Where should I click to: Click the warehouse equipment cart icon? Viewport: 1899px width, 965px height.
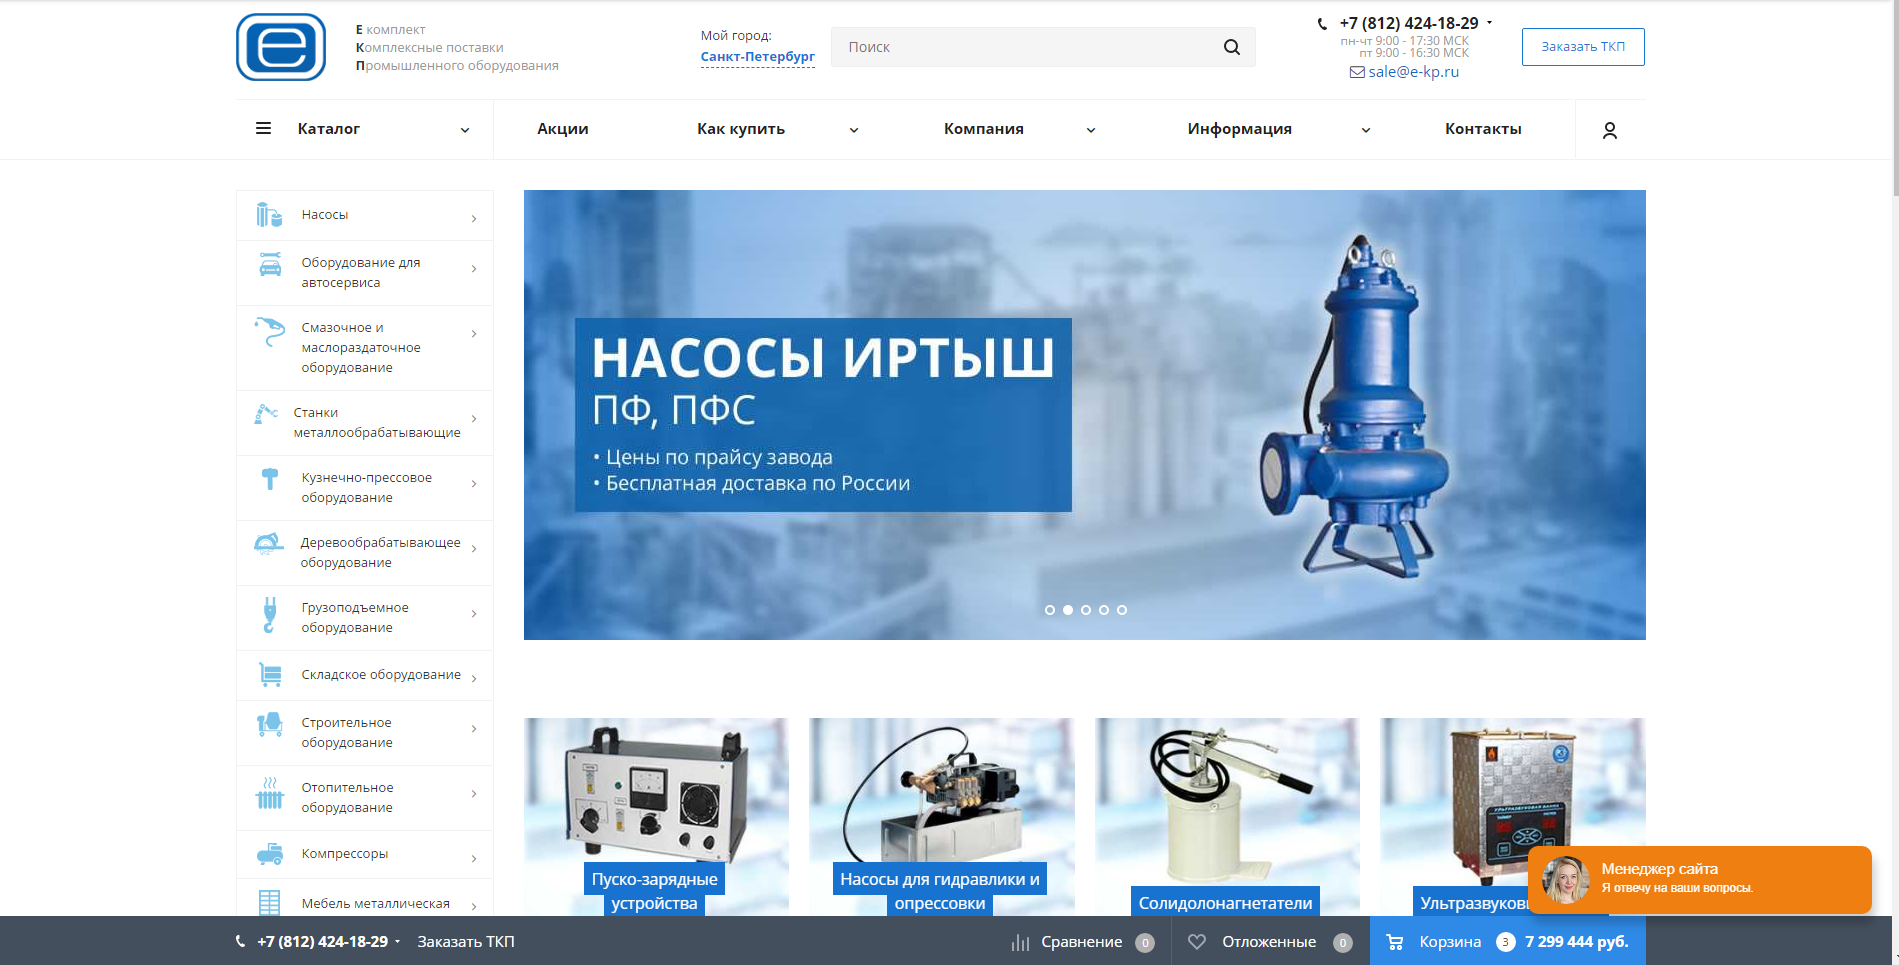pyautogui.click(x=270, y=675)
